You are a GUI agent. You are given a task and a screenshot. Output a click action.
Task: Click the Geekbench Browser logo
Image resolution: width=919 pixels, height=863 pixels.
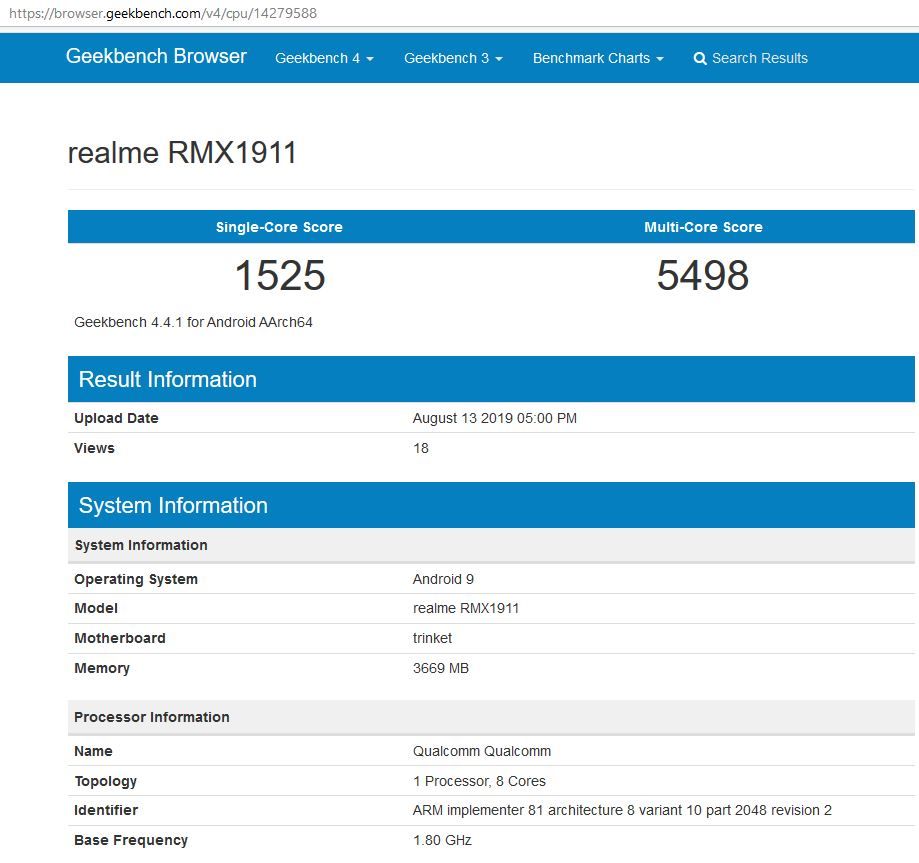155,57
